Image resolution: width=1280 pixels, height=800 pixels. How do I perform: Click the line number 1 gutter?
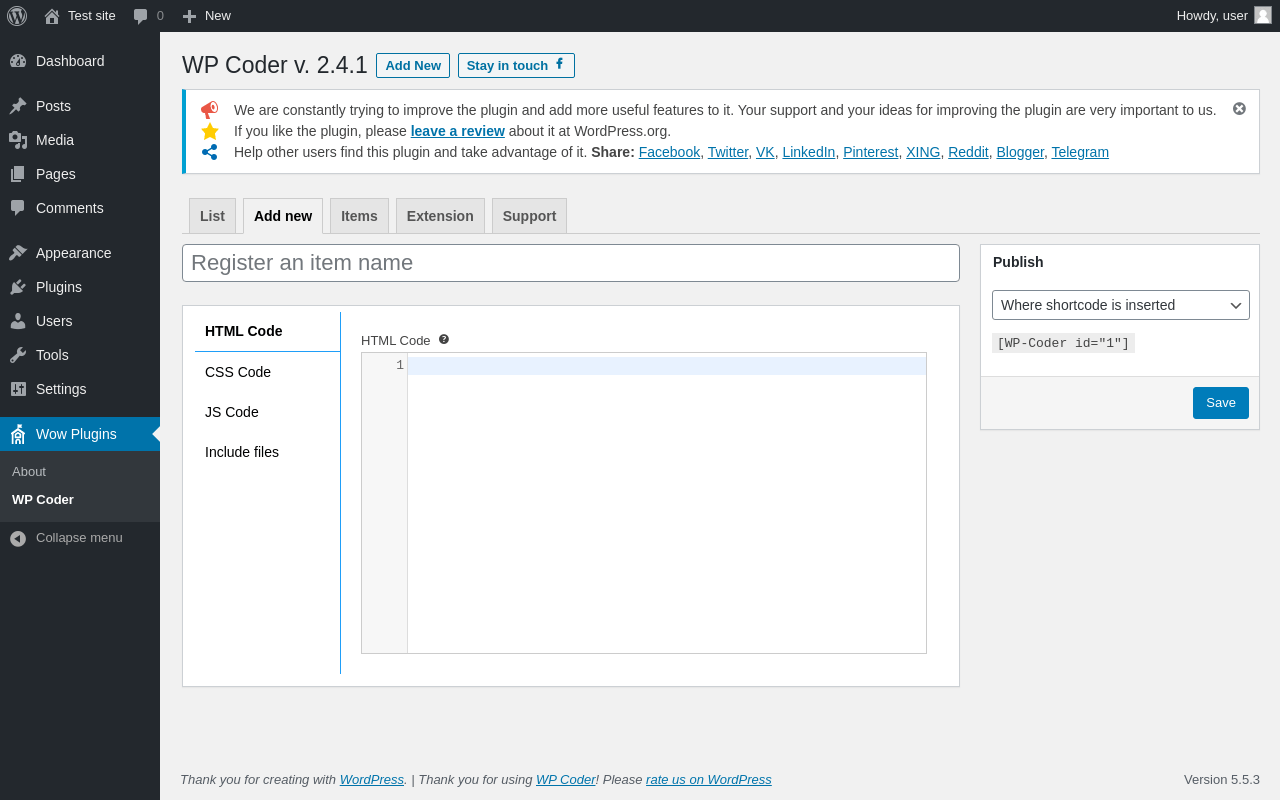click(400, 366)
